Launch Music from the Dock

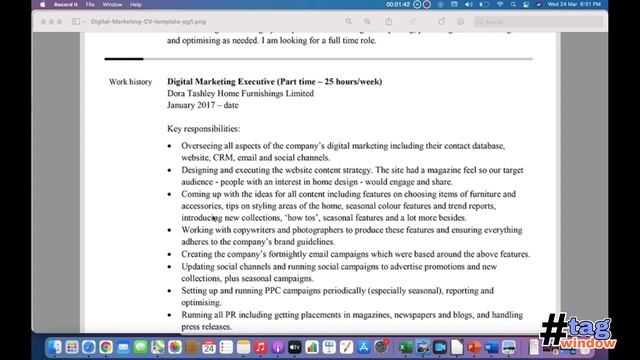pos(260,347)
